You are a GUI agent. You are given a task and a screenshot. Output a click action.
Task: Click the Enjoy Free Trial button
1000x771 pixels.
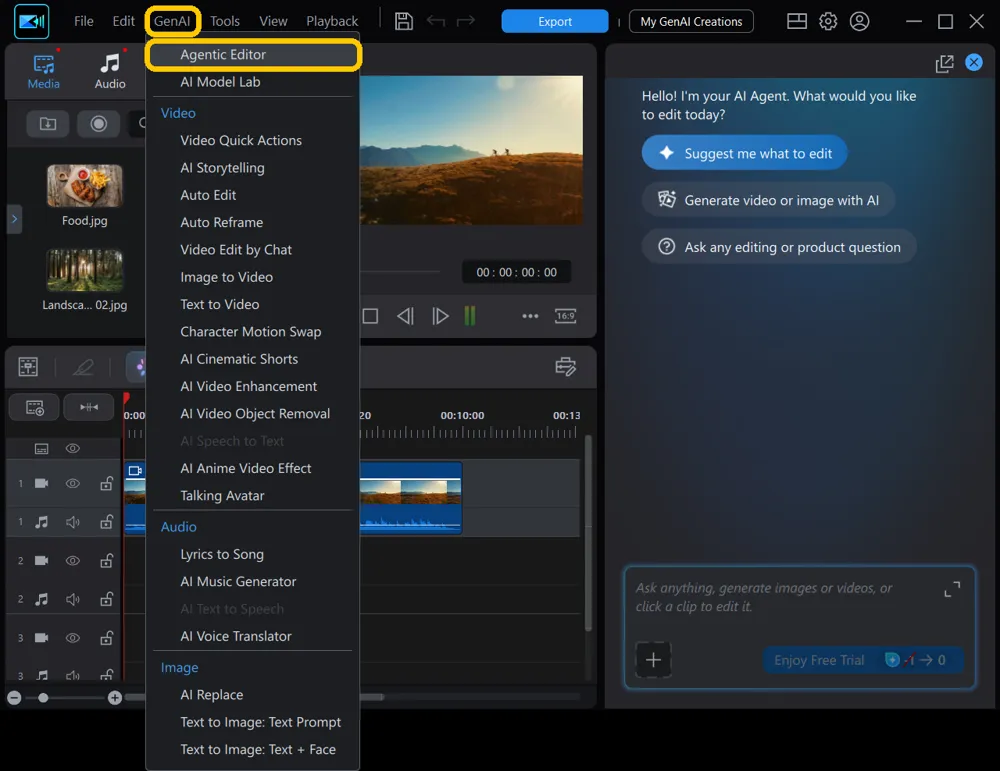(x=863, y=660)
